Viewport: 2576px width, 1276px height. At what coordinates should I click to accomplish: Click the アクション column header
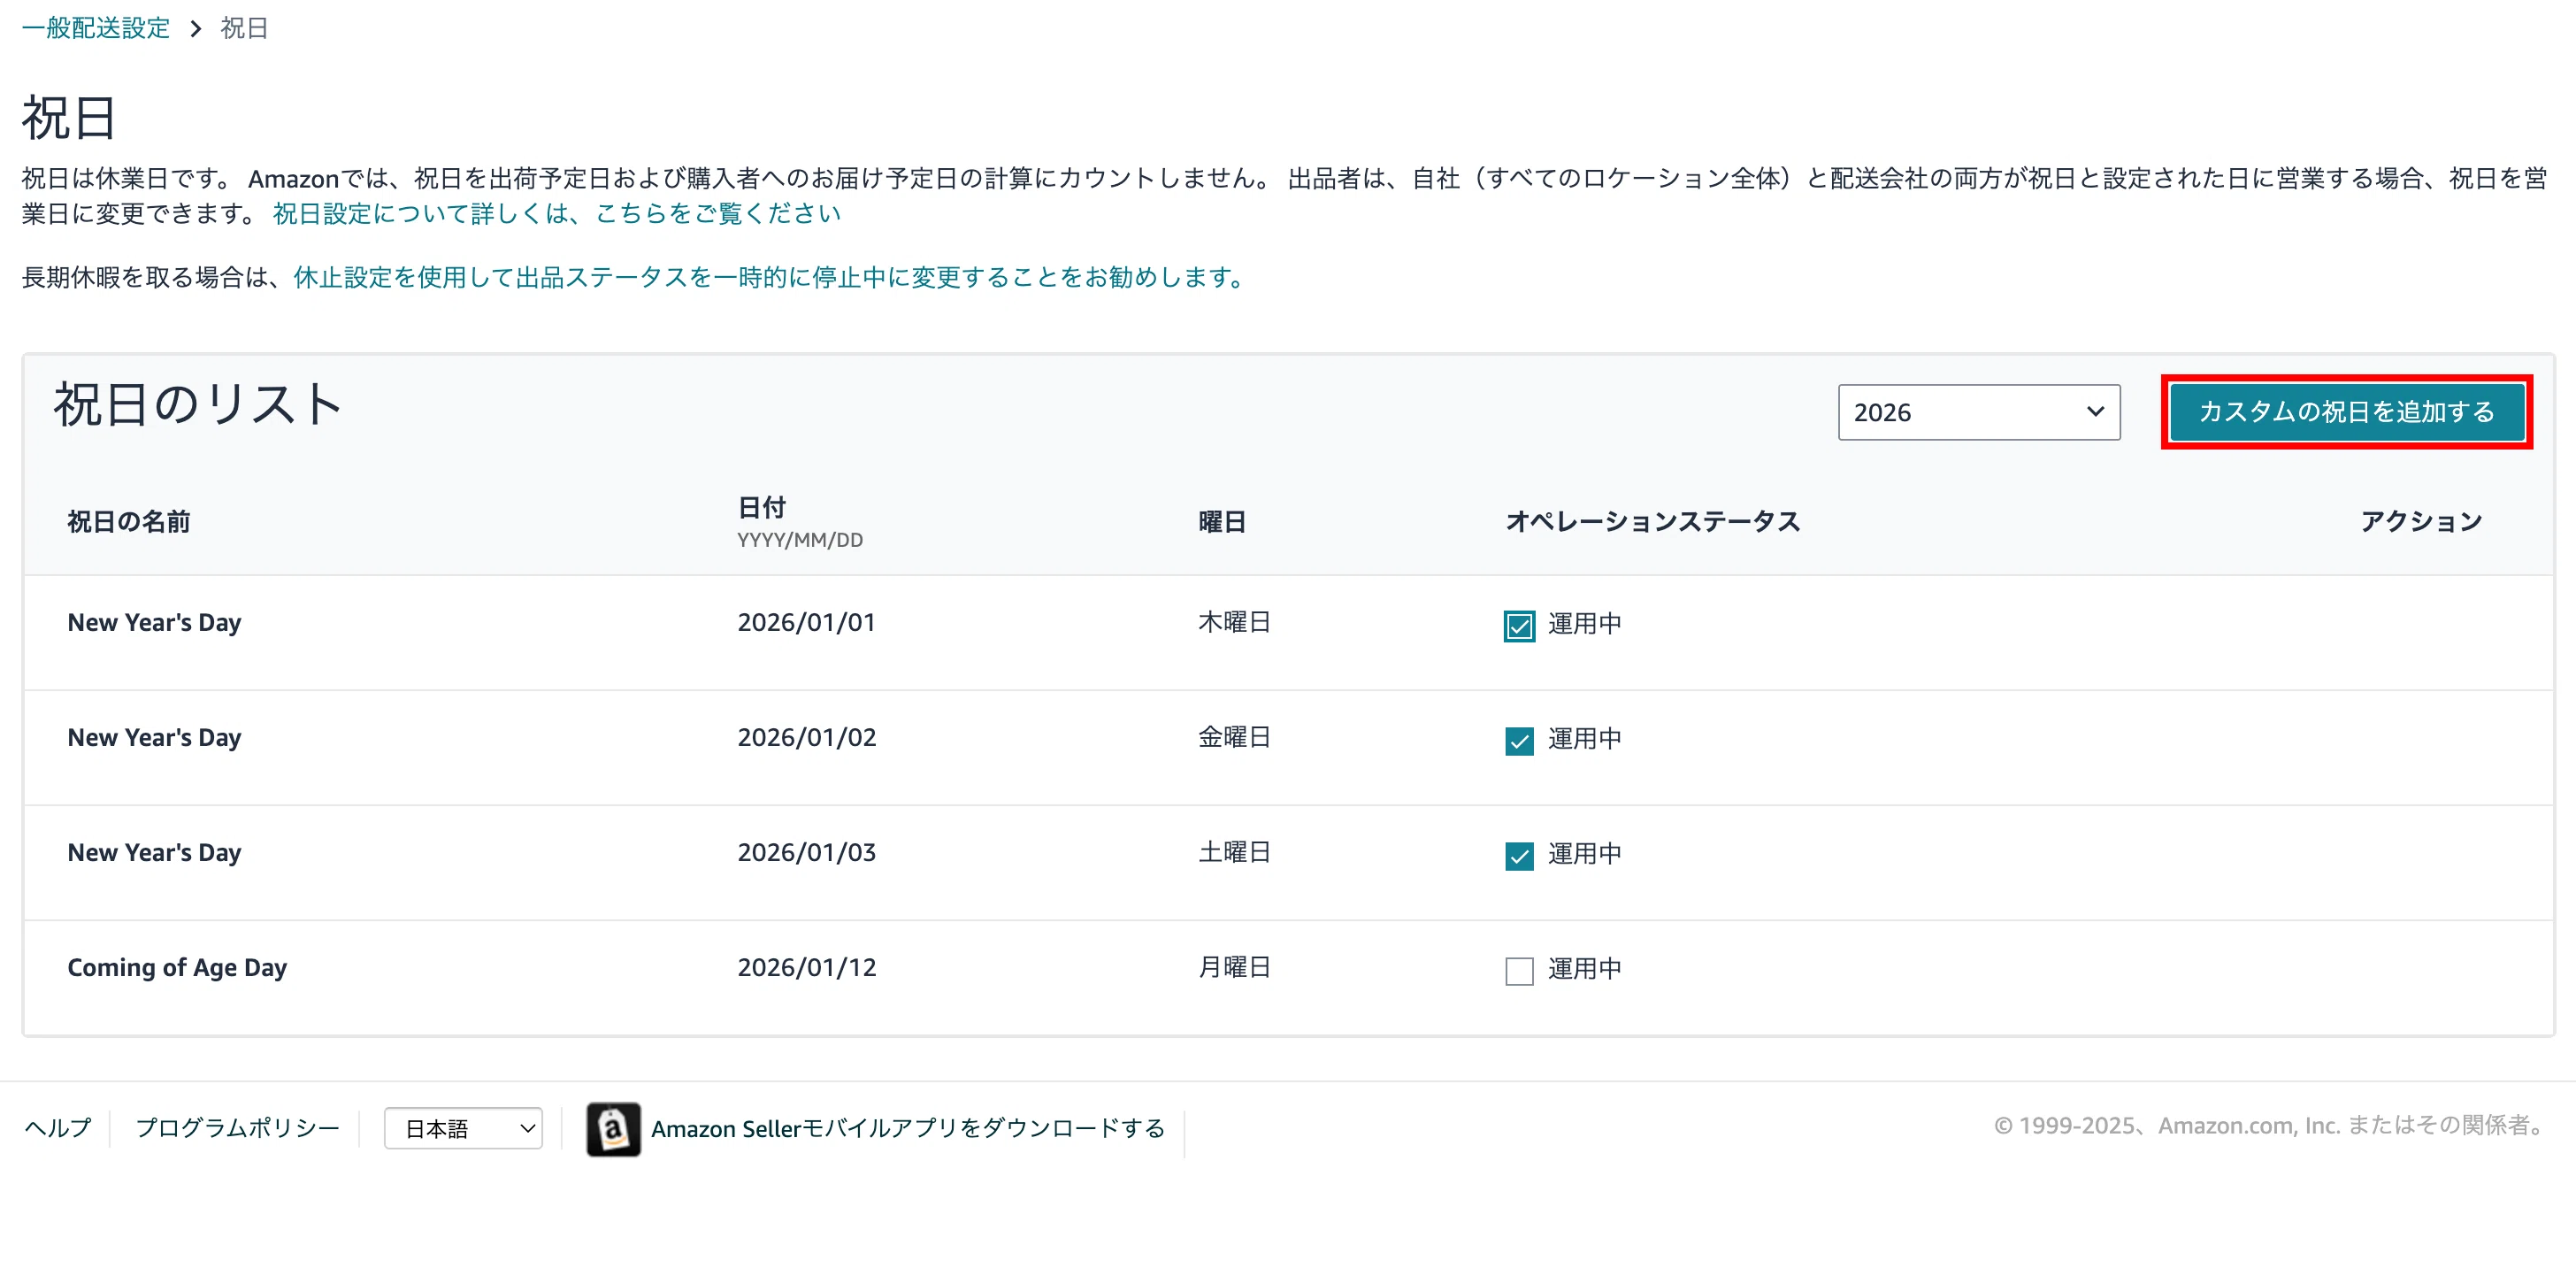click(x=2421, y=521)
